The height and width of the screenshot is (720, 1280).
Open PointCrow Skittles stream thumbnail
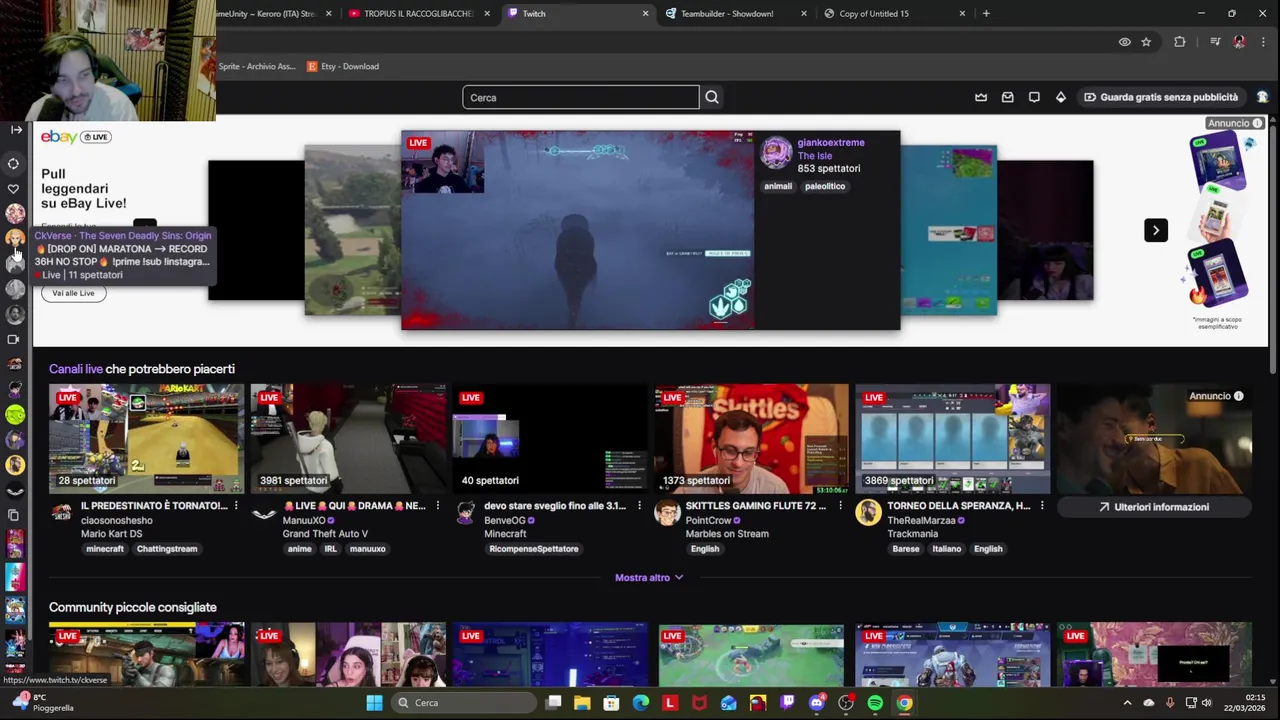(x=751, y=439)
